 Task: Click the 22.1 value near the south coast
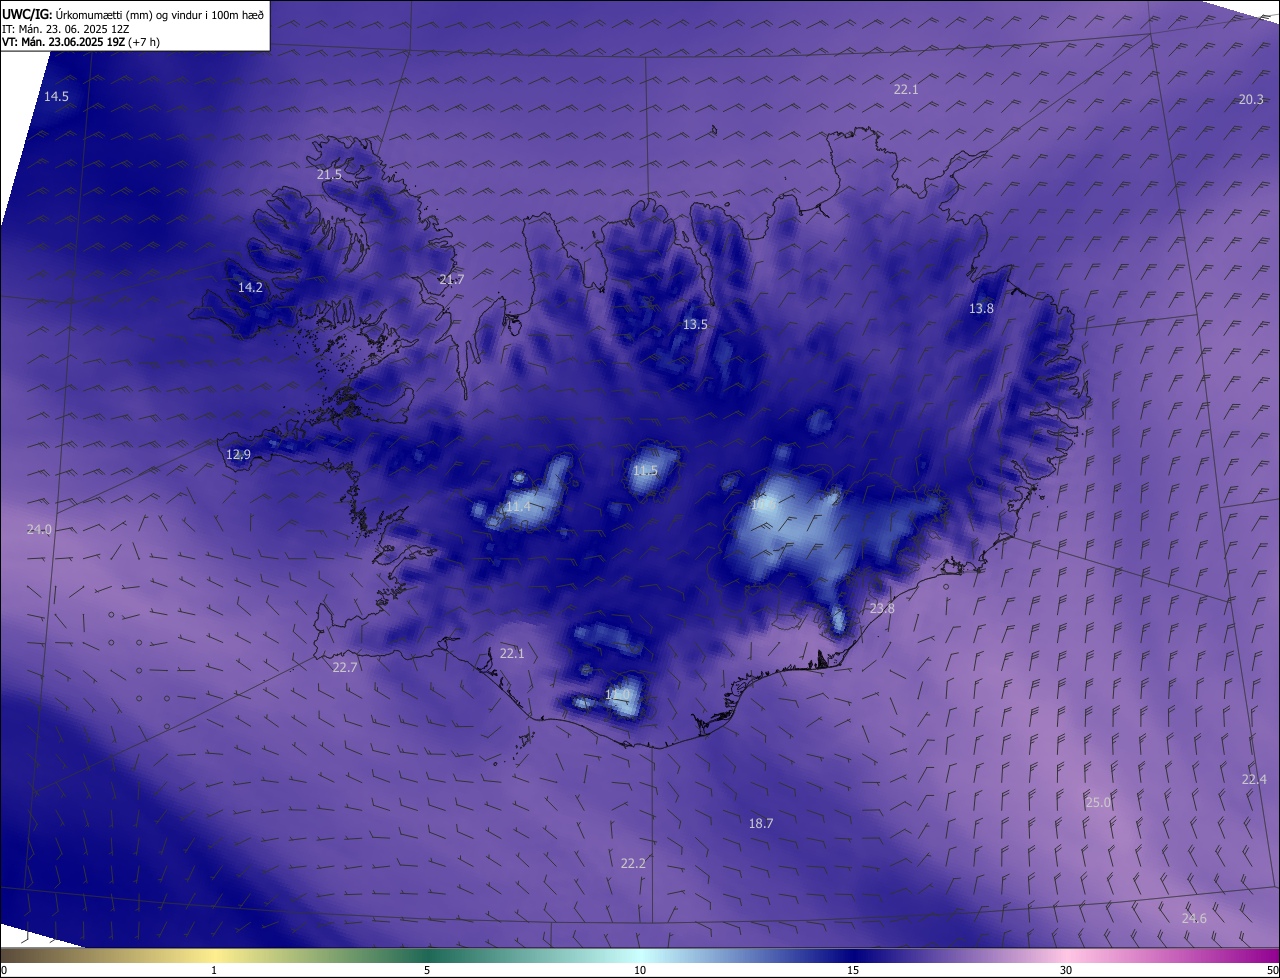[511, 653]
